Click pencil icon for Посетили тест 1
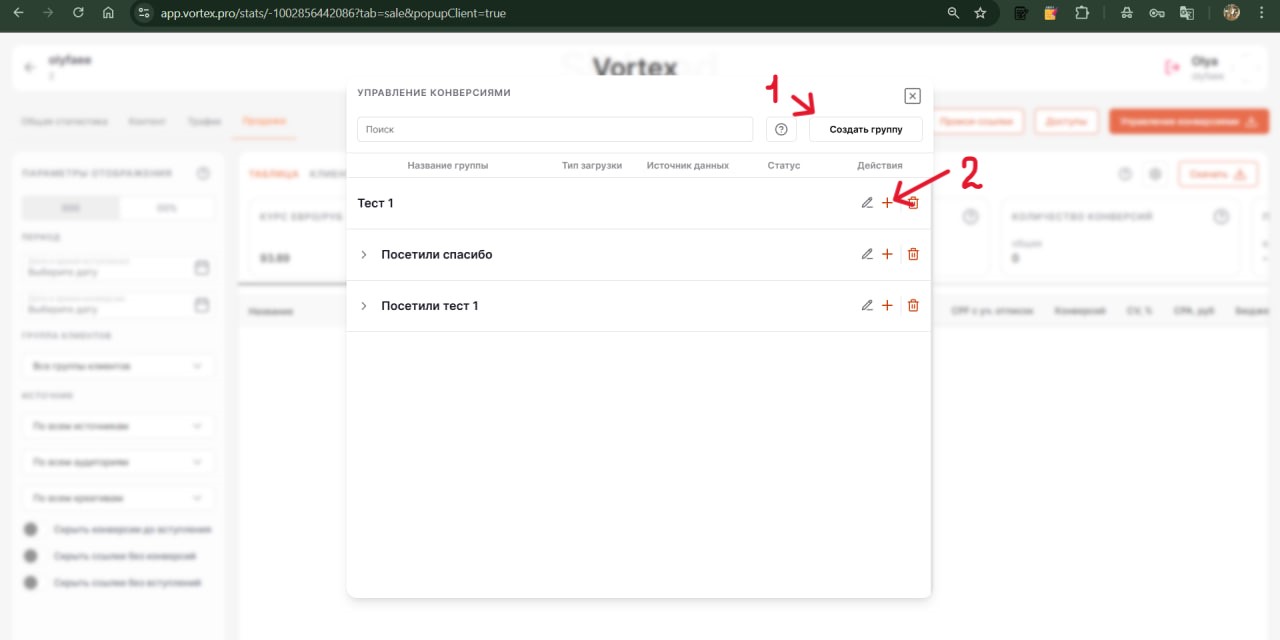Viewport: 1280px width, 640px height. [x=867, y=306]
